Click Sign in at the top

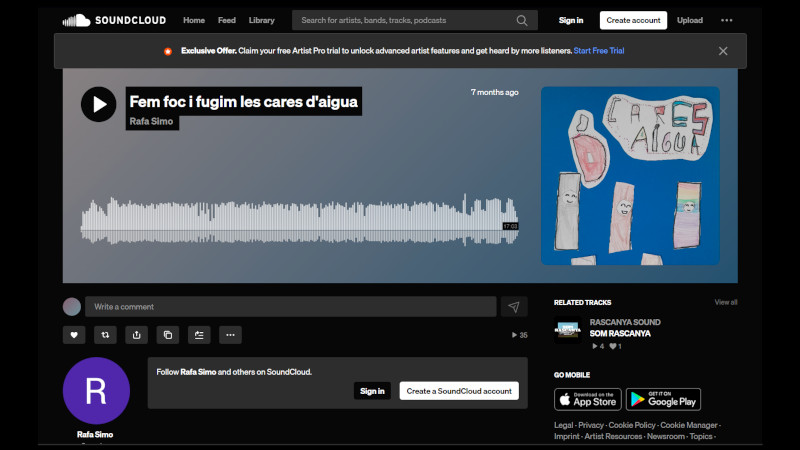pyautogui.click(x=571, y=20)
